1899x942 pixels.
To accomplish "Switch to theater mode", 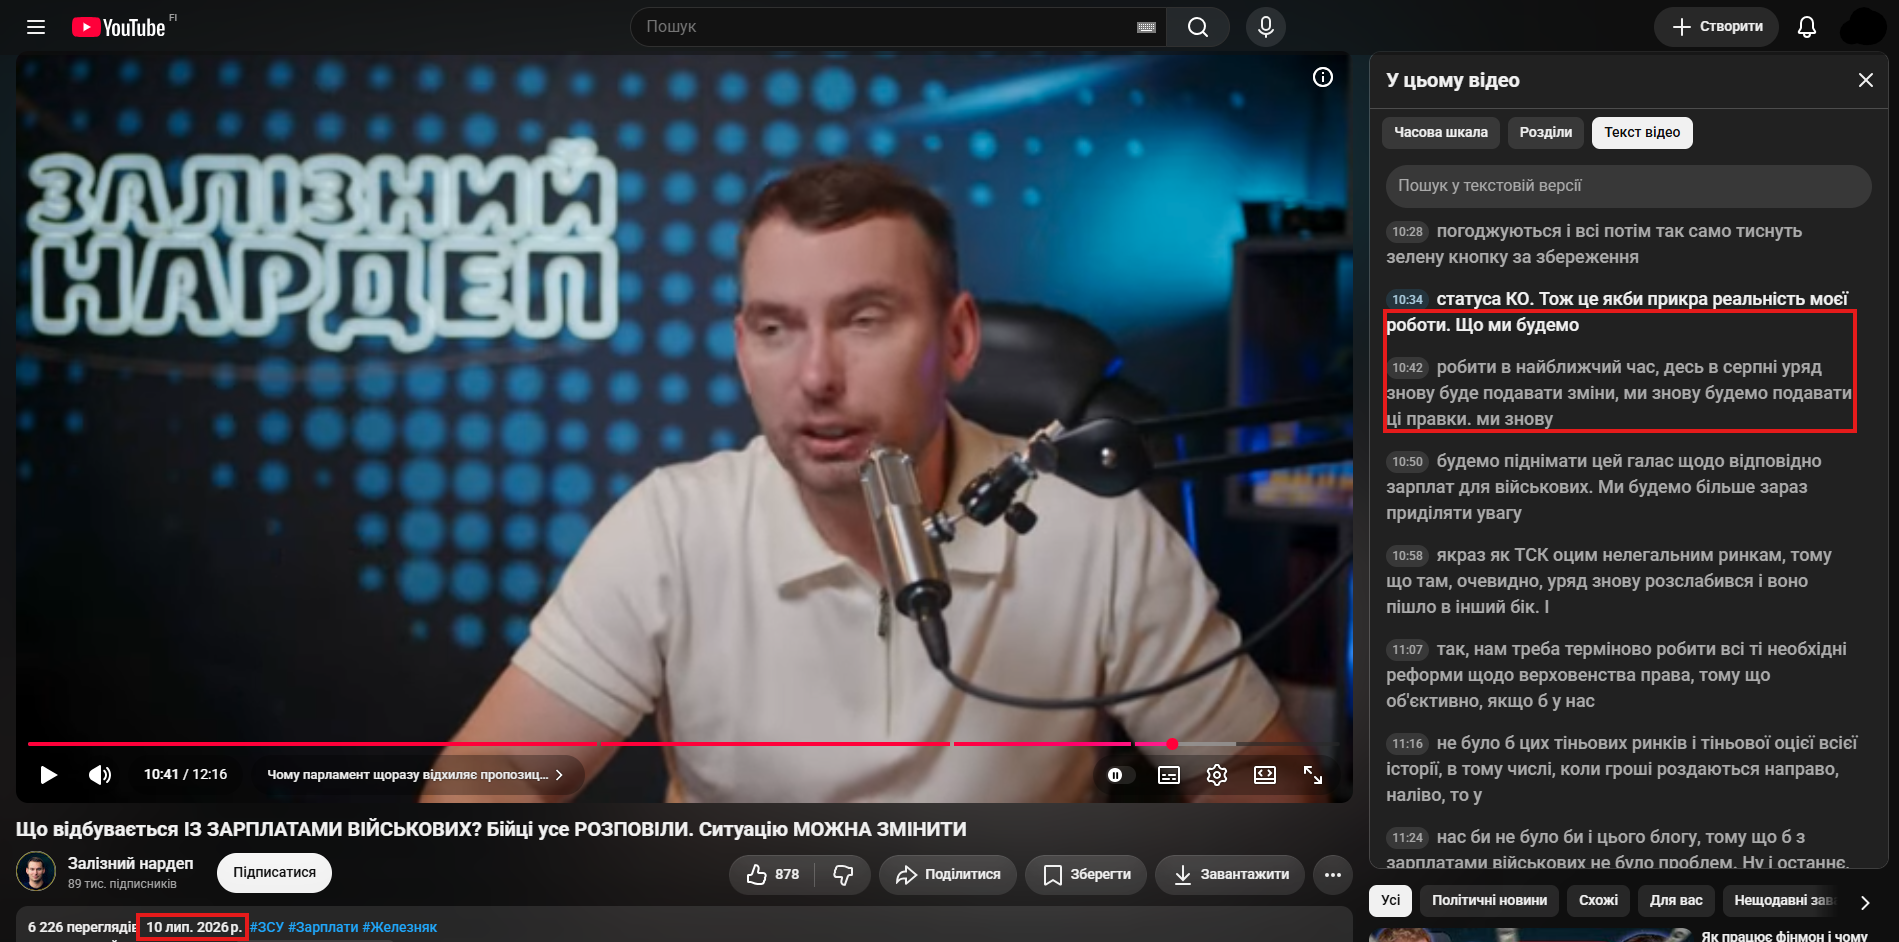I will click(1265, 775).
